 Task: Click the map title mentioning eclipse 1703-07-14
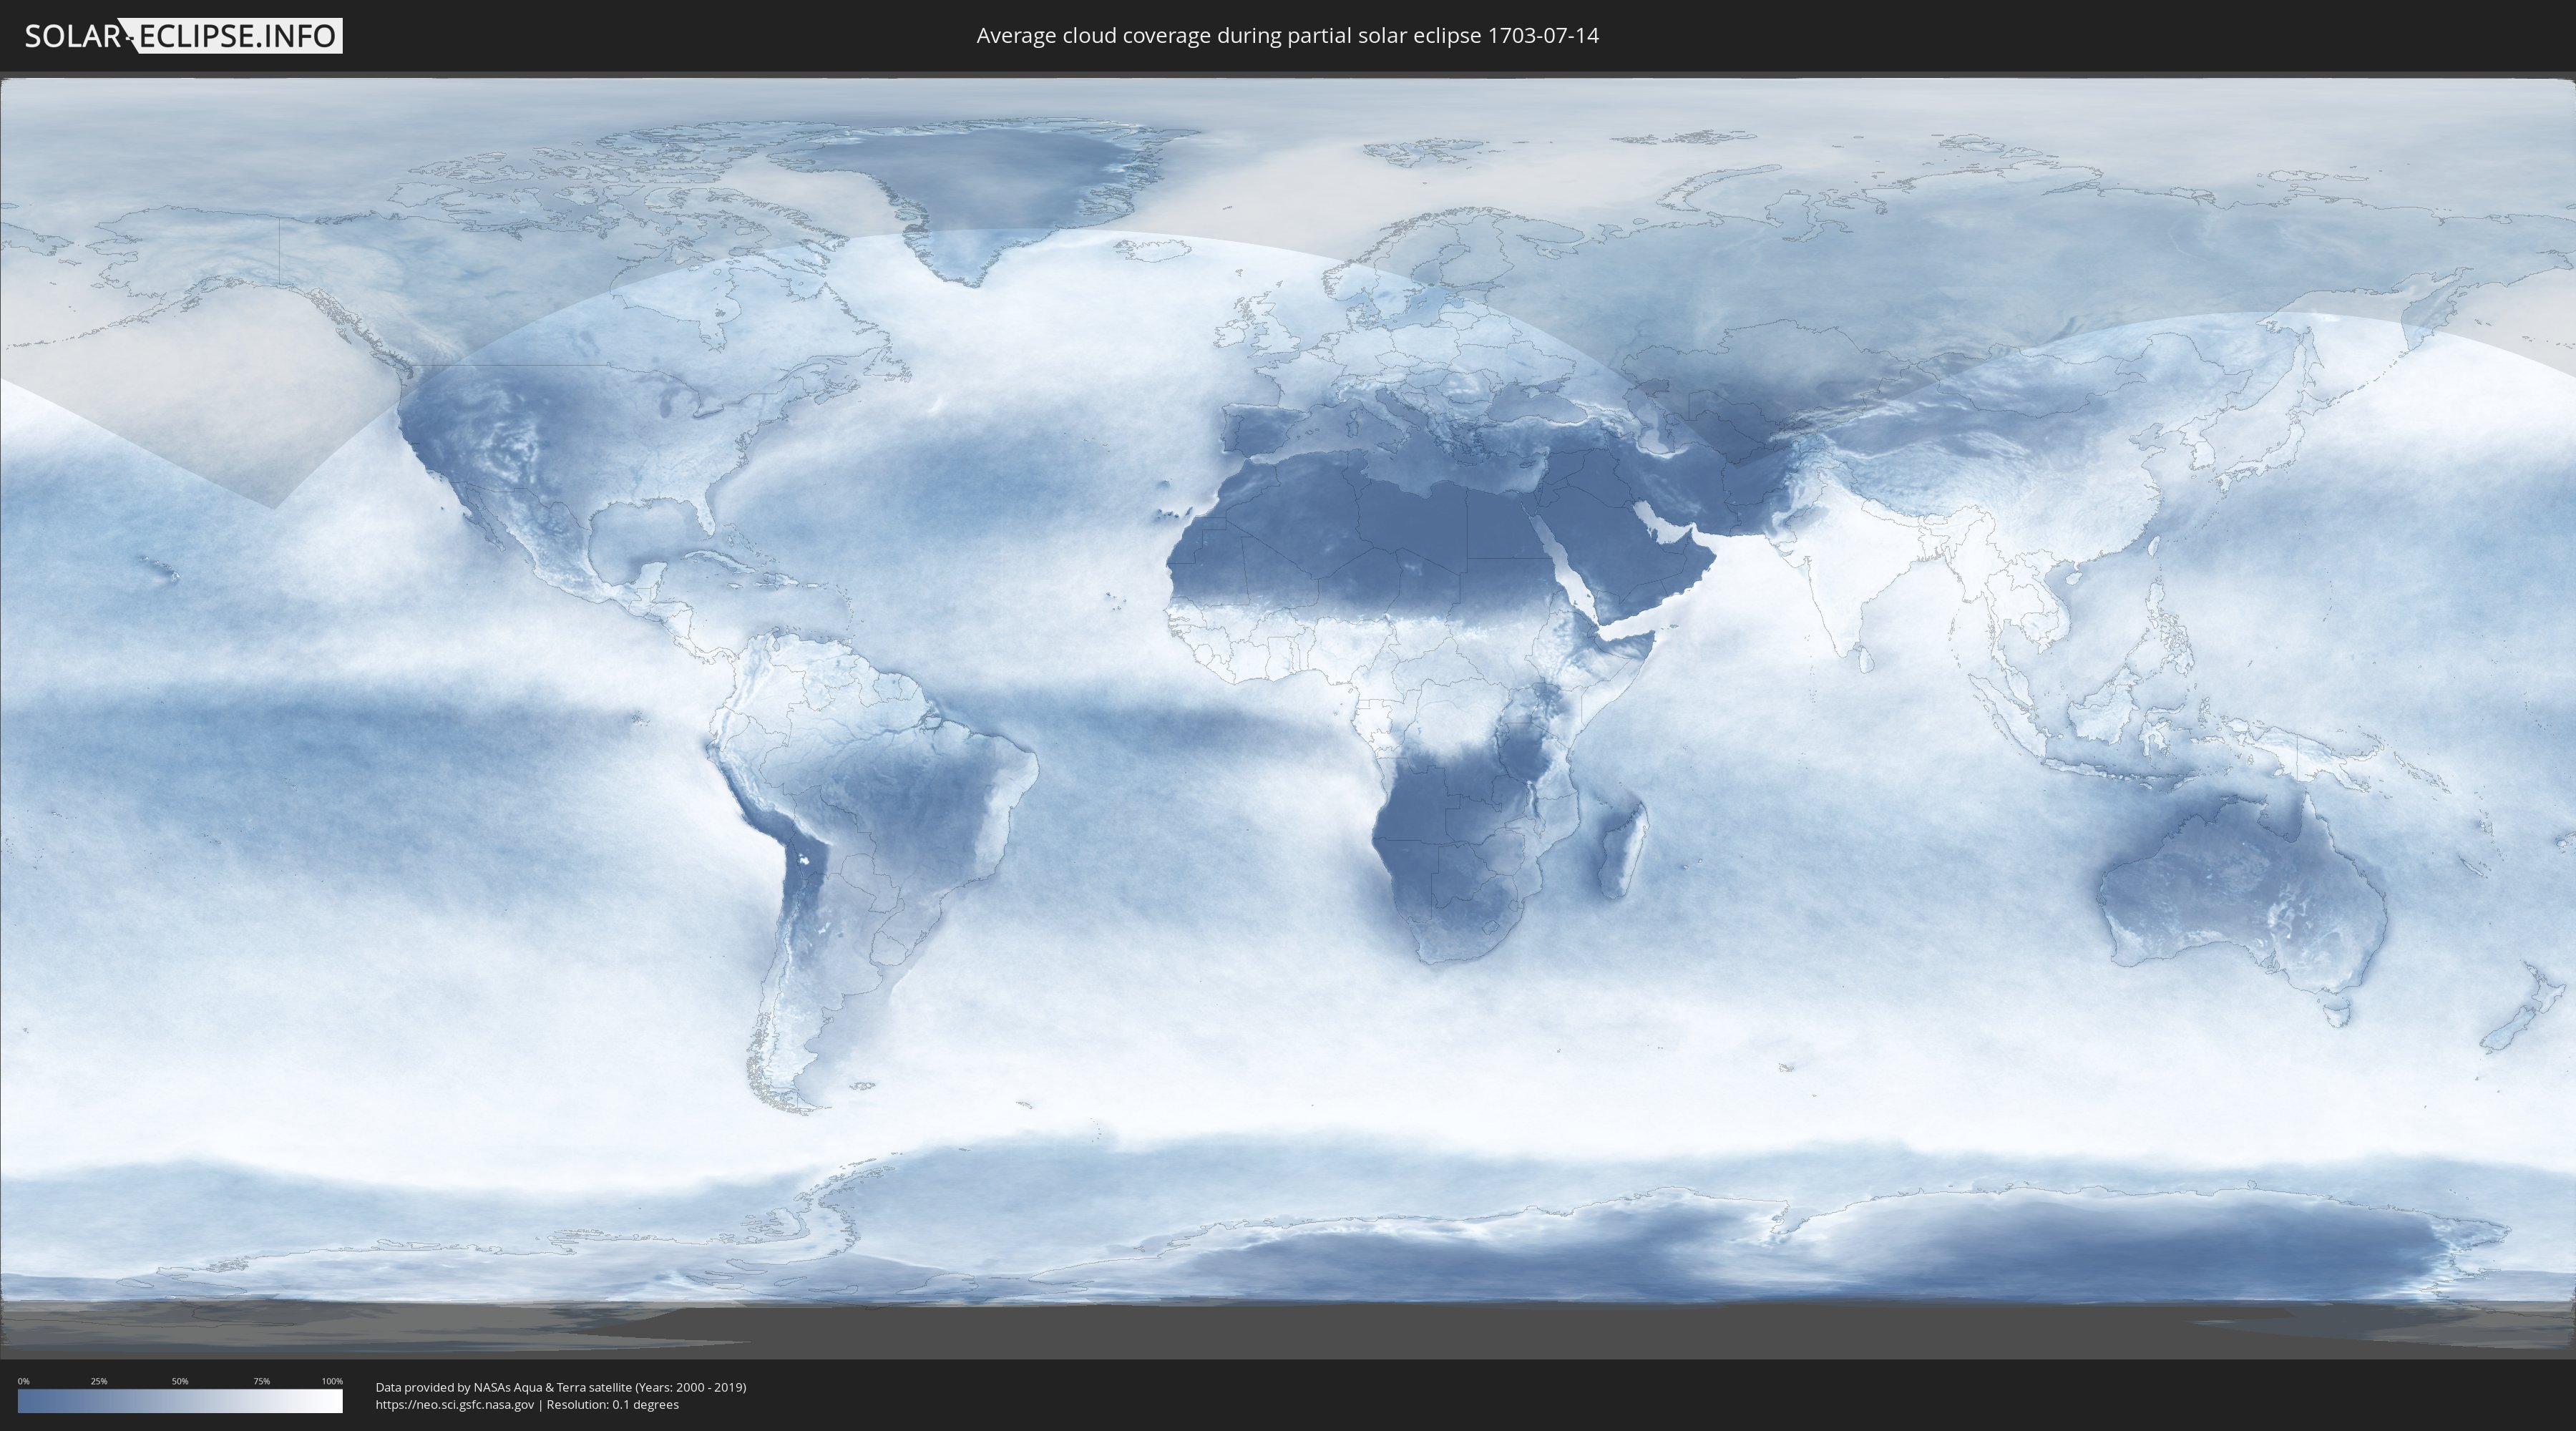(x=1287, y=35)
